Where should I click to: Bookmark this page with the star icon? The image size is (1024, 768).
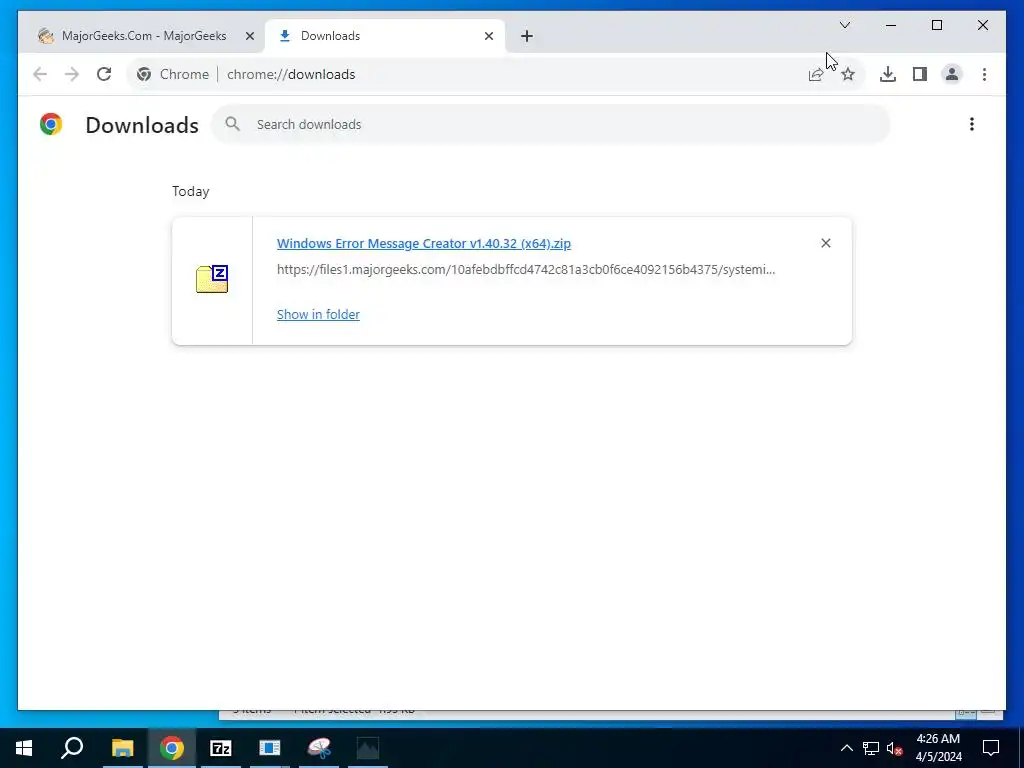(848, 74)
